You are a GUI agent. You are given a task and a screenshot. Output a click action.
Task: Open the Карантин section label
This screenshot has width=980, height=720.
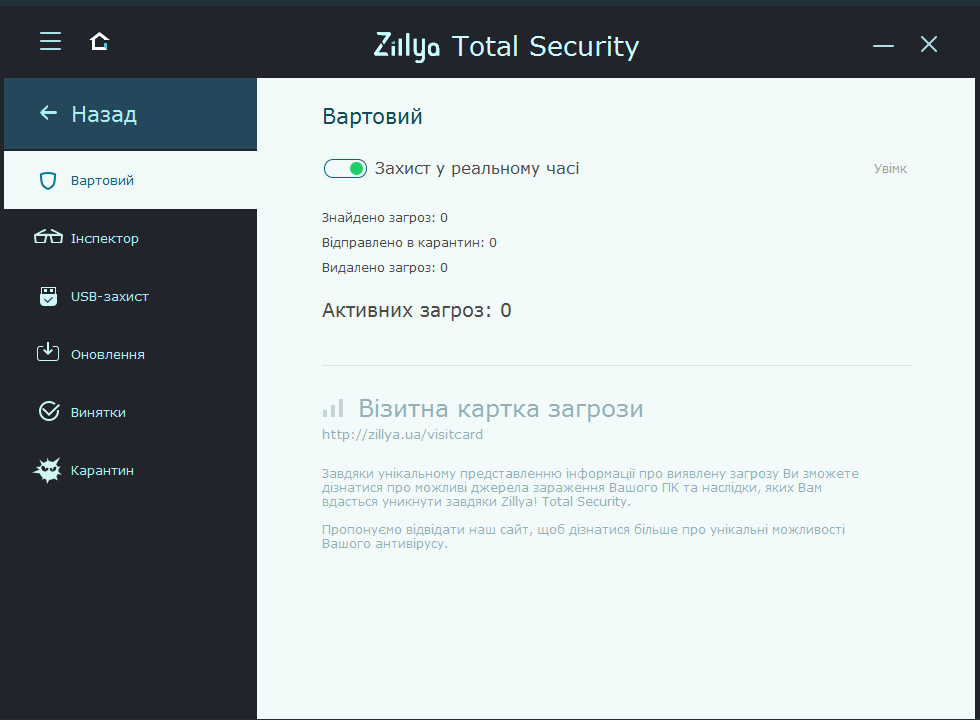102,471
